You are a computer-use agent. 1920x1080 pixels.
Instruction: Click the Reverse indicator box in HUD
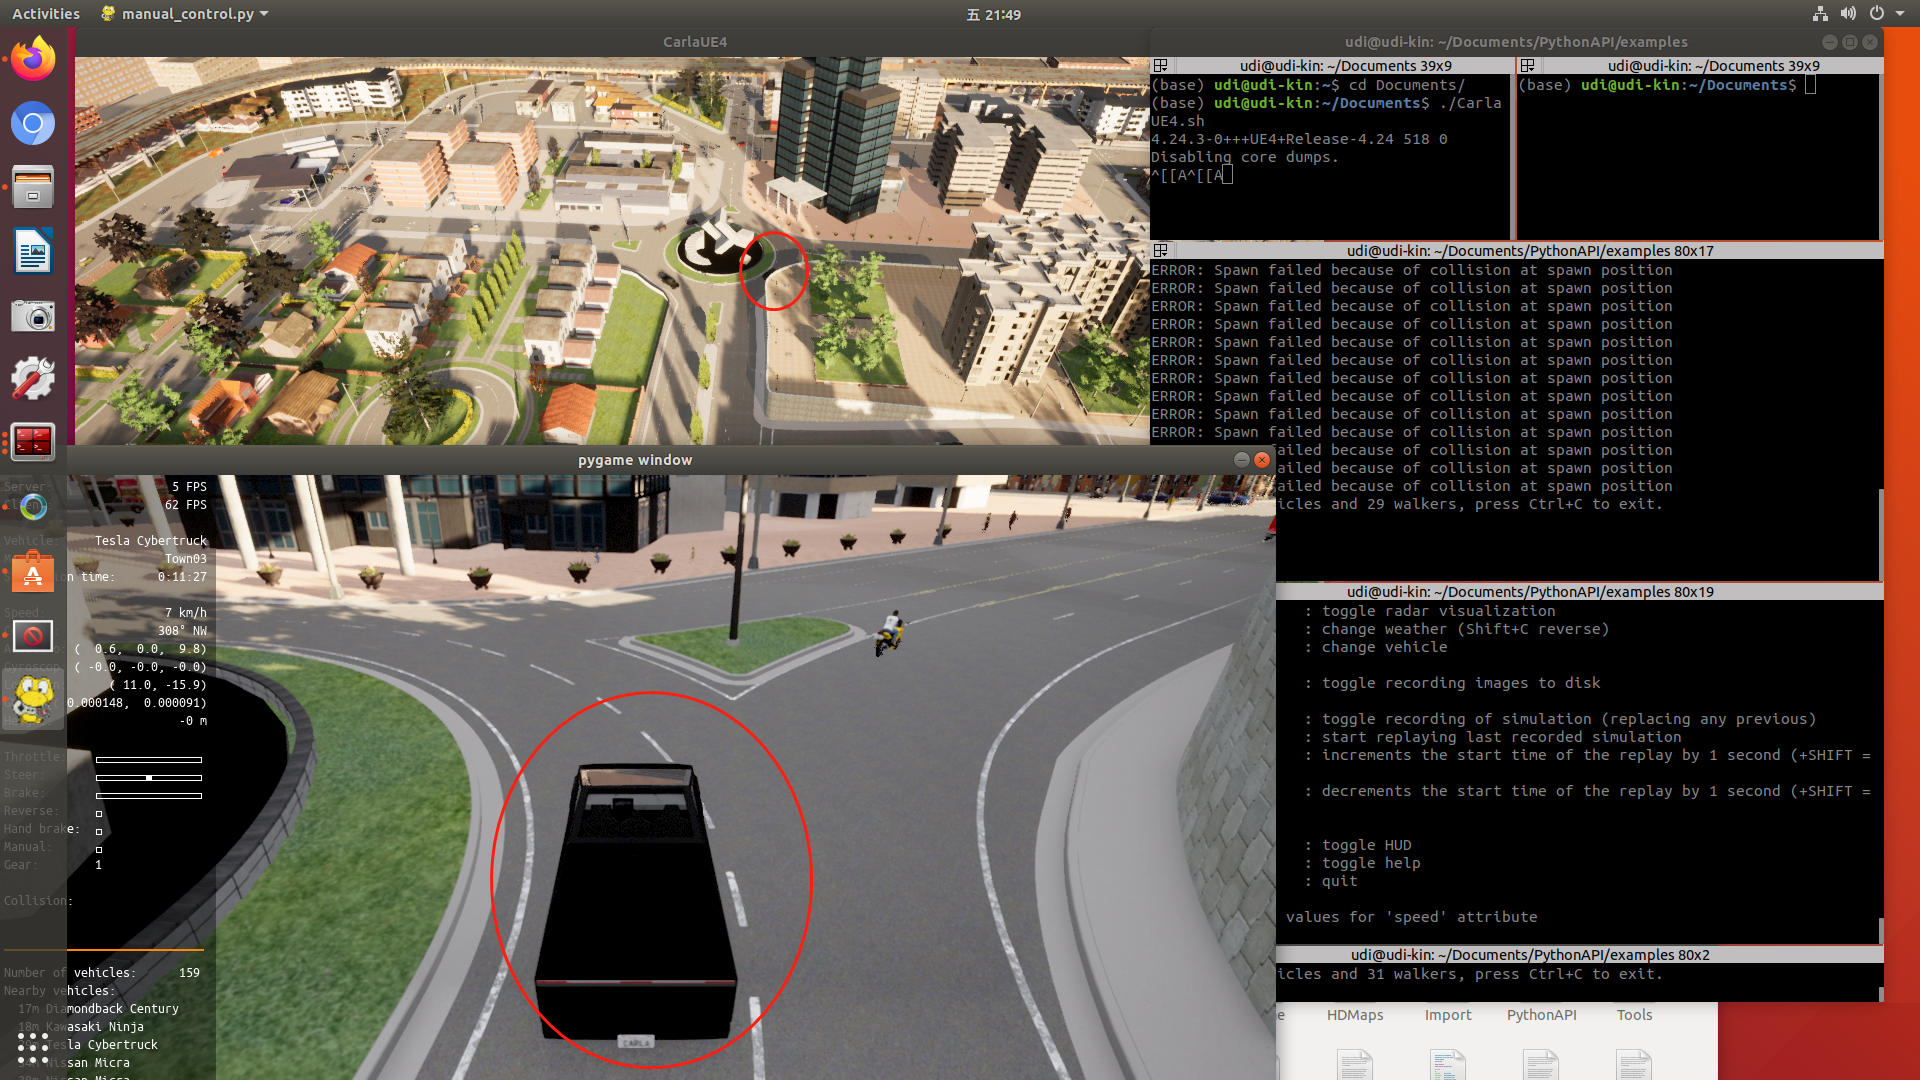pyautogui.click(x=99, y=813)
